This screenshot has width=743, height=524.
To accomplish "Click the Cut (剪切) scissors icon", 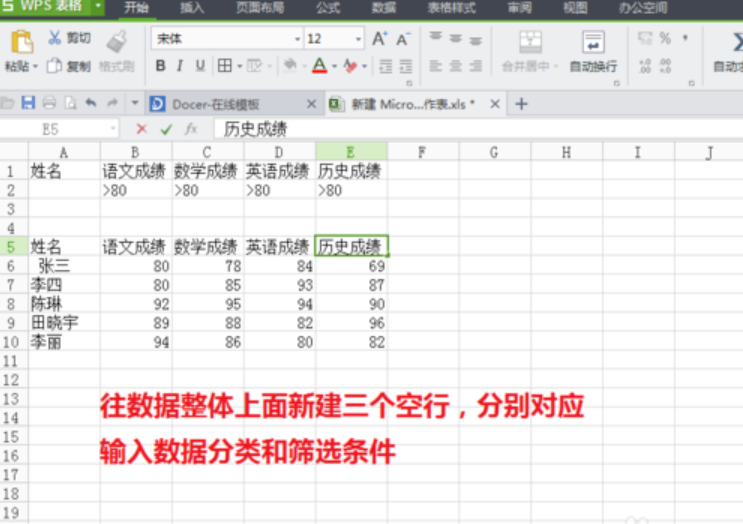I will pos(54,39).
